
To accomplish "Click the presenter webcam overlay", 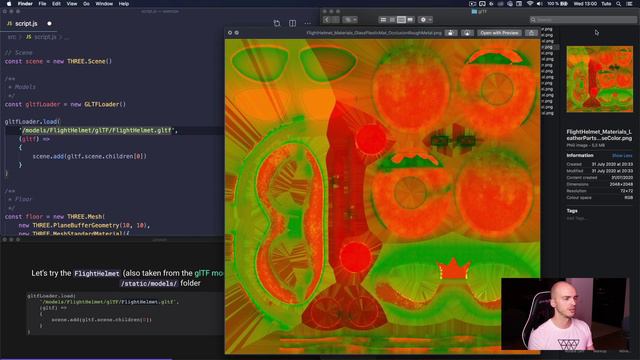I will pyautogui.click(x=564, y=314).
